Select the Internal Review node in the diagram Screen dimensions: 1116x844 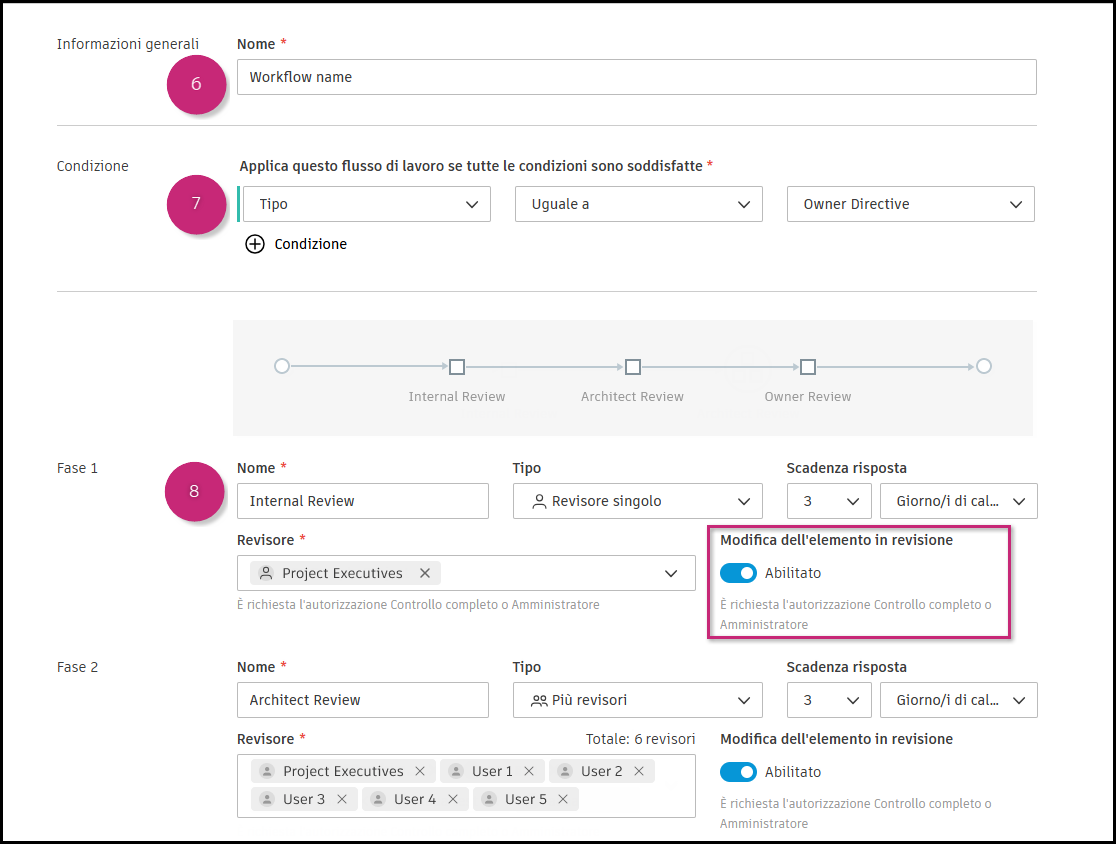[457, 366]
